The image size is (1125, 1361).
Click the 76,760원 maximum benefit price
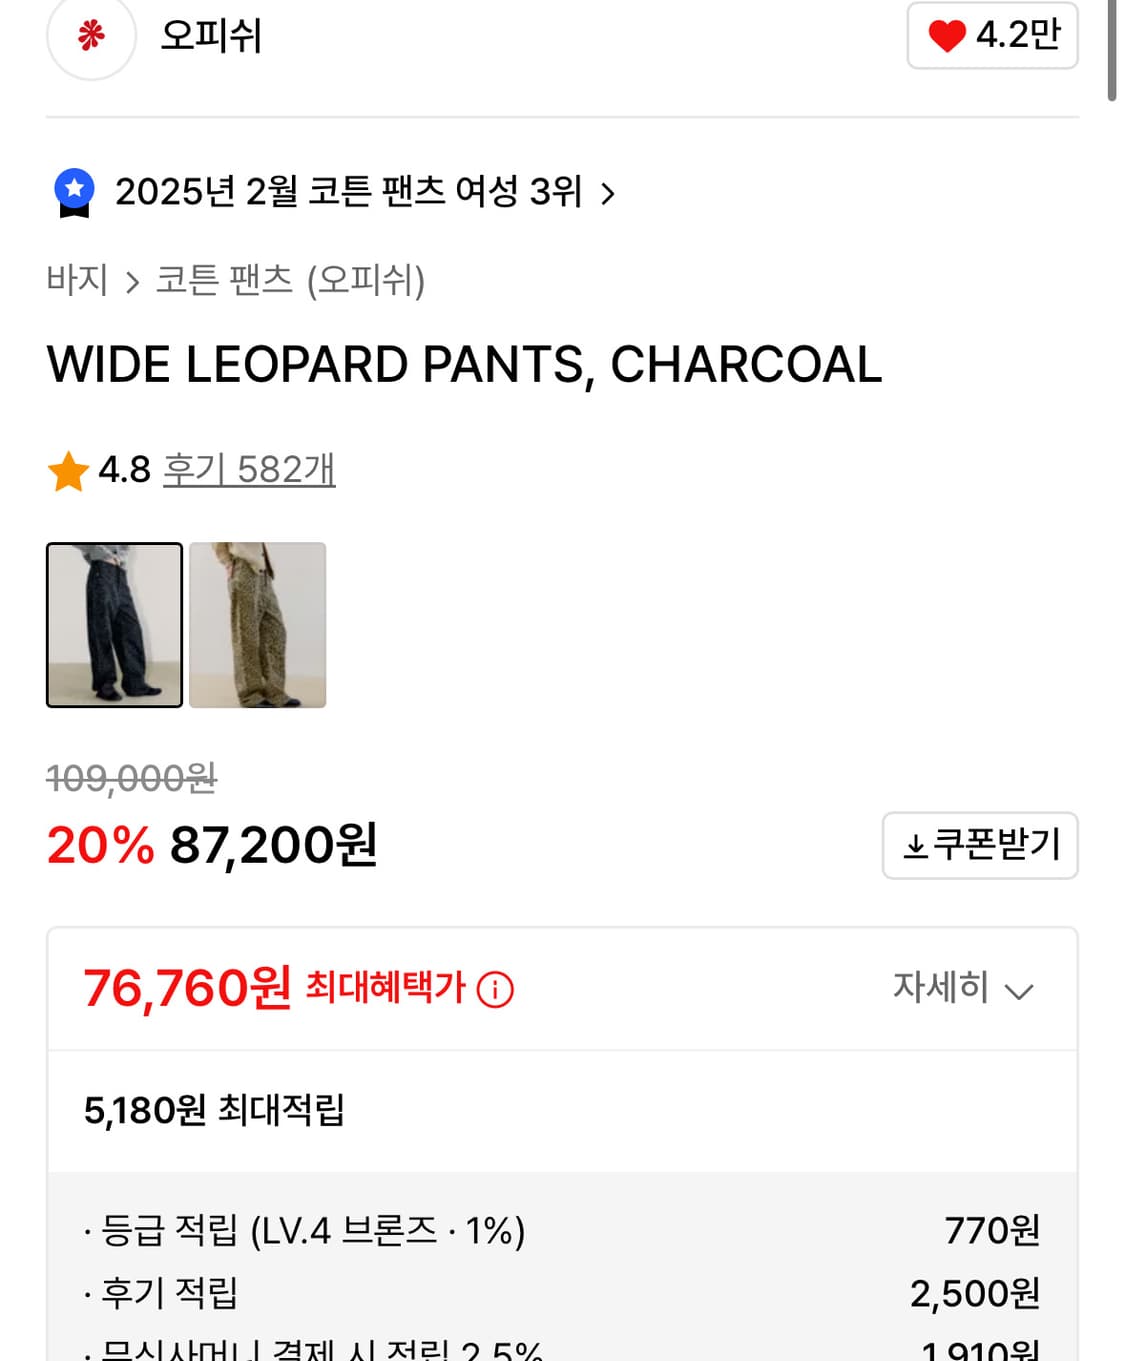pyautogui.click(x=187, y=988)
